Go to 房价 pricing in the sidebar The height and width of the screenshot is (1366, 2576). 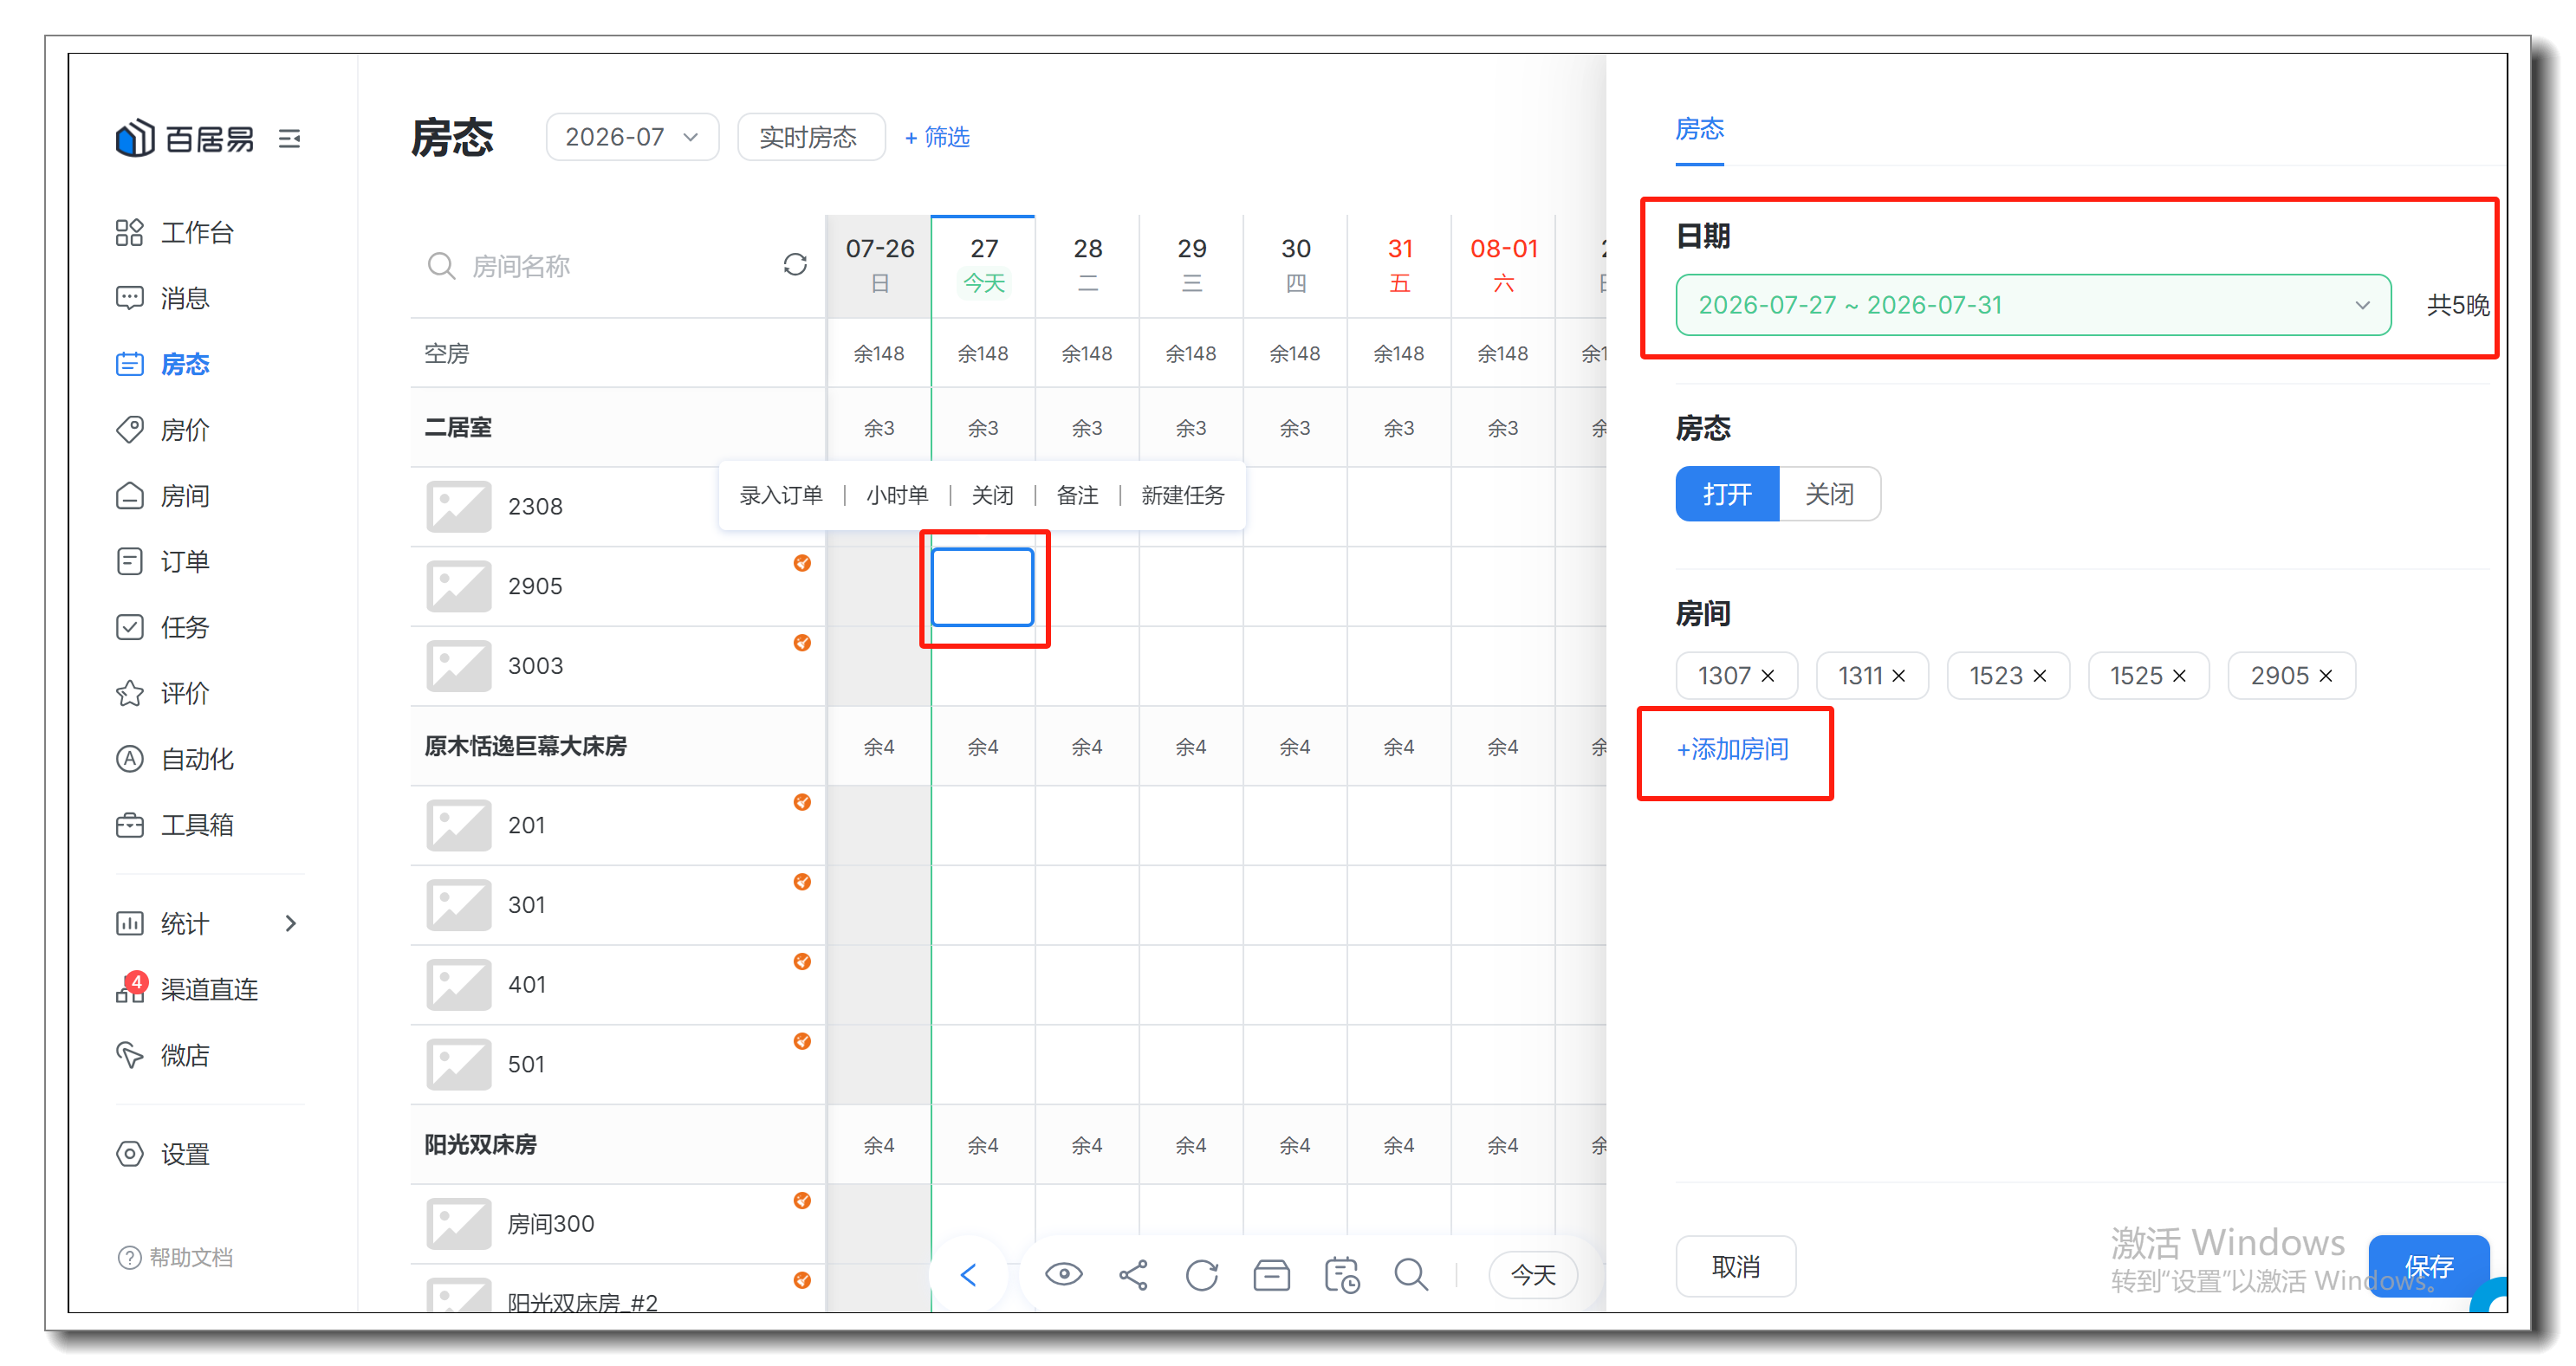pos(163,430)
